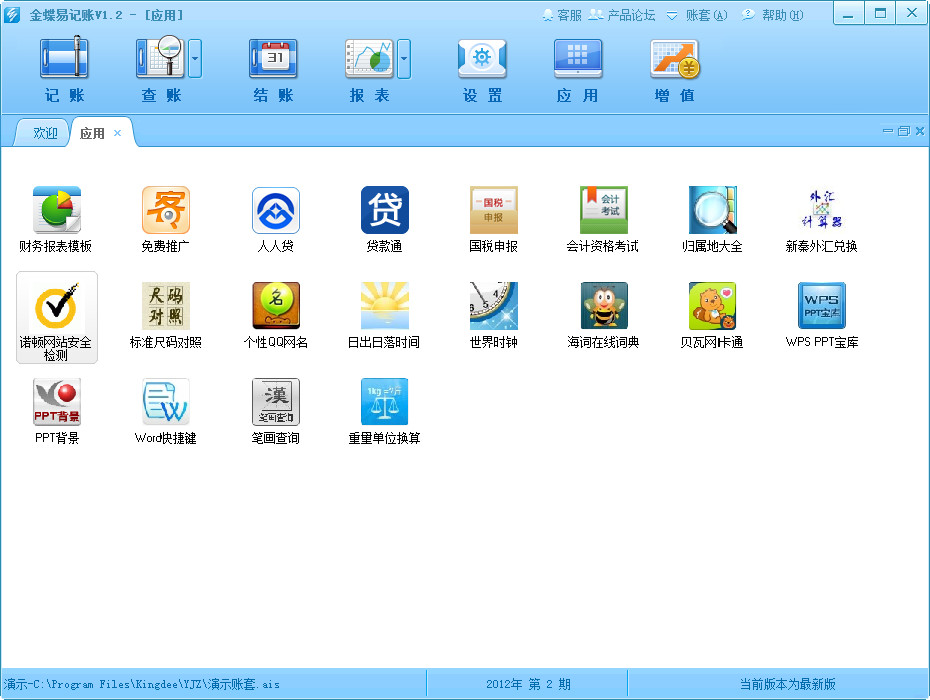Launch the 国税申报 app
930x700 pixels.
coord(493,219)
